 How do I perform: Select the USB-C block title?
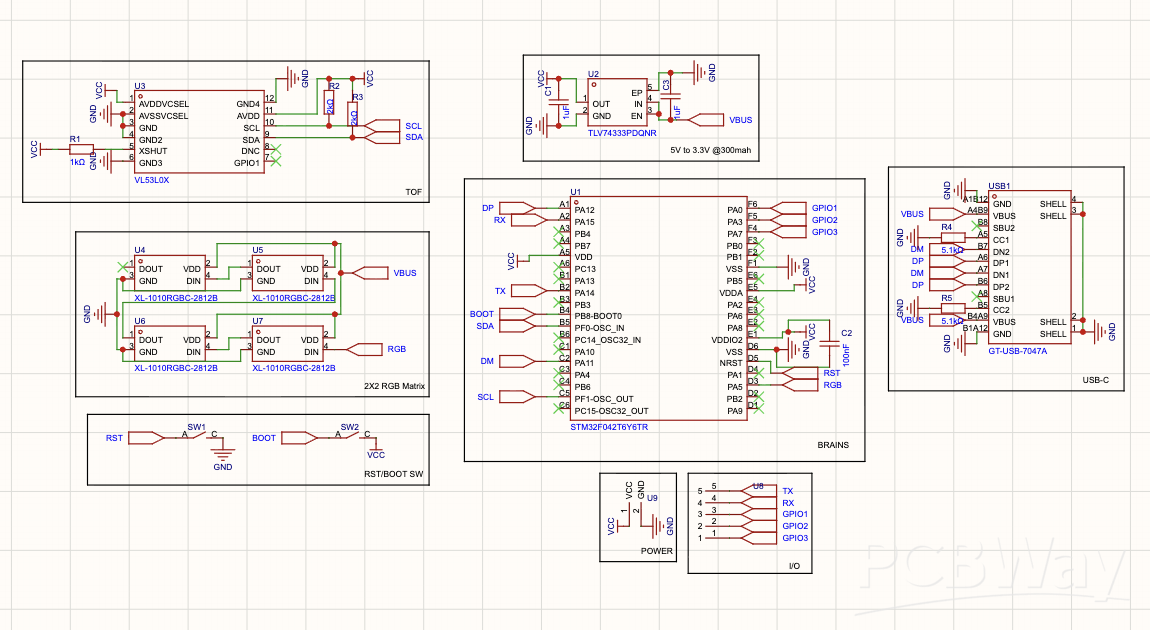pos(1096,380)
